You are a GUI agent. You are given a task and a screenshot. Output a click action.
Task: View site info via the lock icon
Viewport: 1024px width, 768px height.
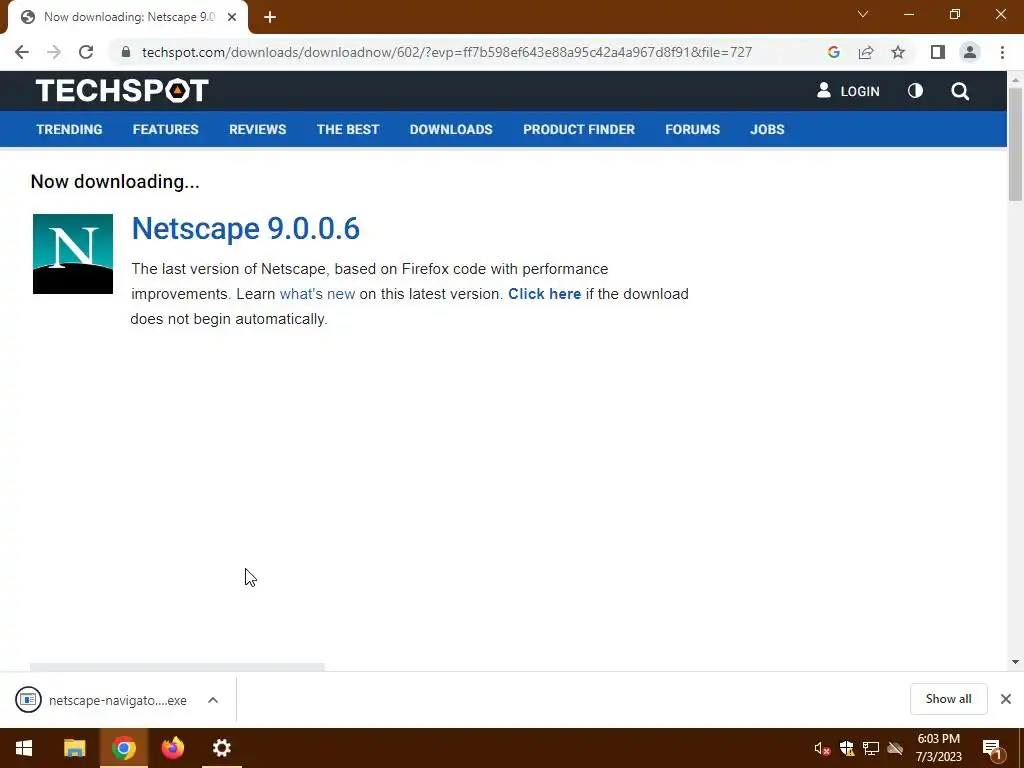[125, 52]
